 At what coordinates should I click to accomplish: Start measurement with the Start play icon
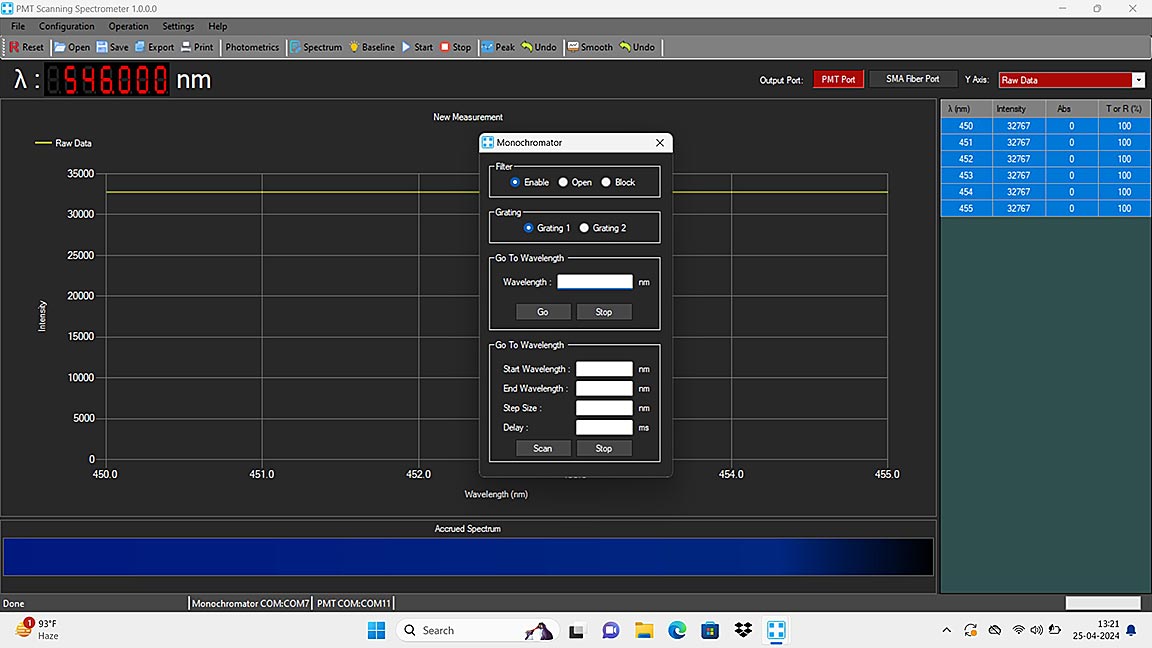406,47
